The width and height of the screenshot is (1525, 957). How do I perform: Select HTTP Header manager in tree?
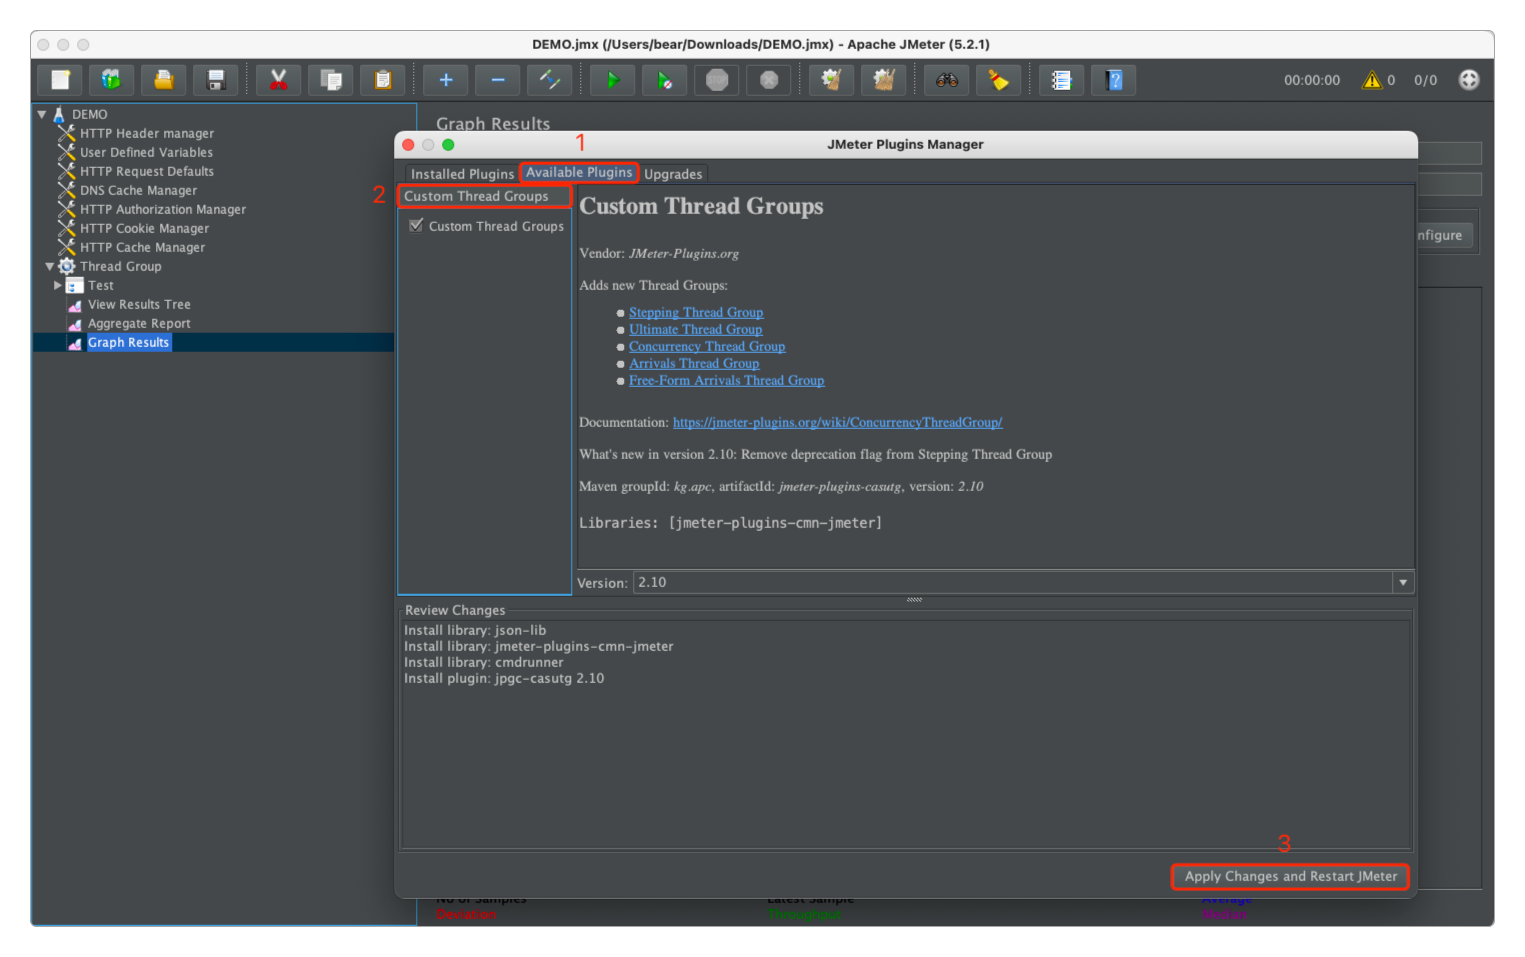pos(147,133)
